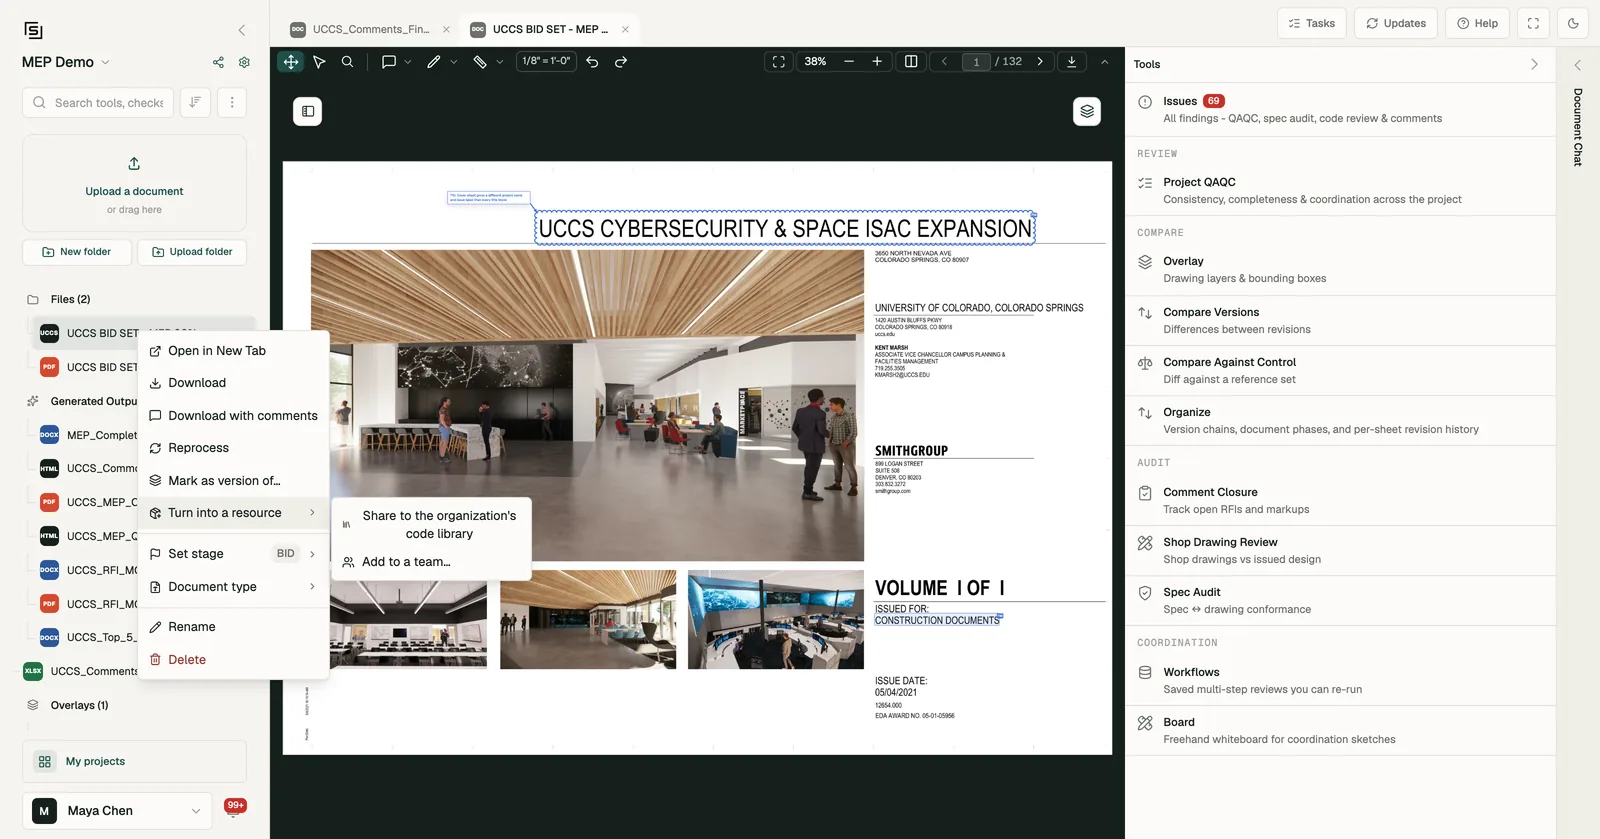
Task: Select the pencil markup tool
Action: coord(433,62)
